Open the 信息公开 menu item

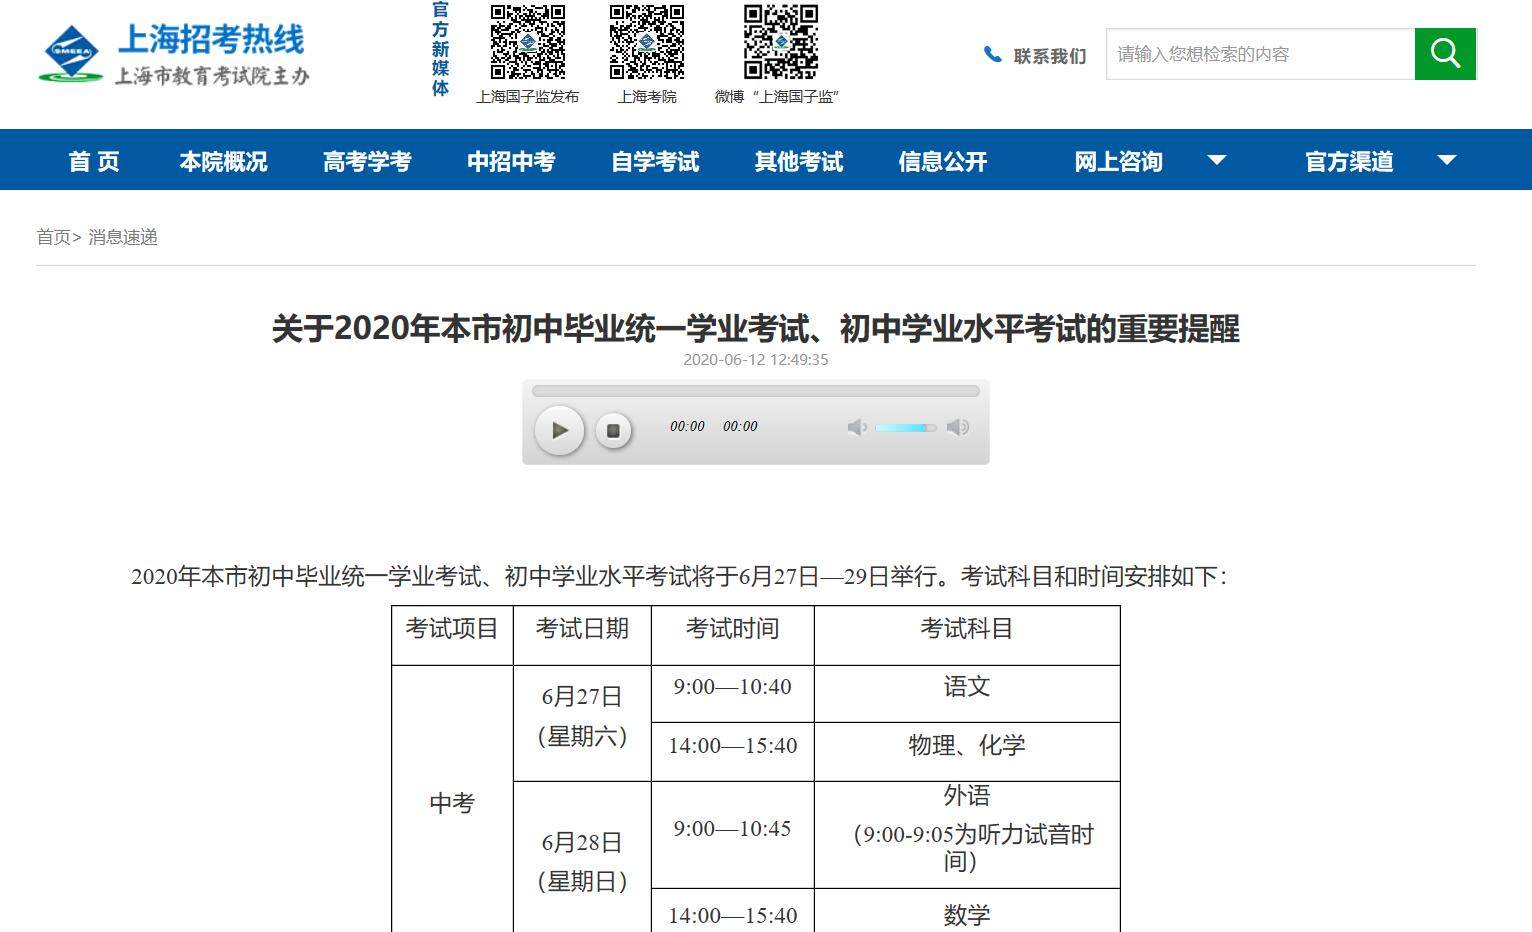943,161
